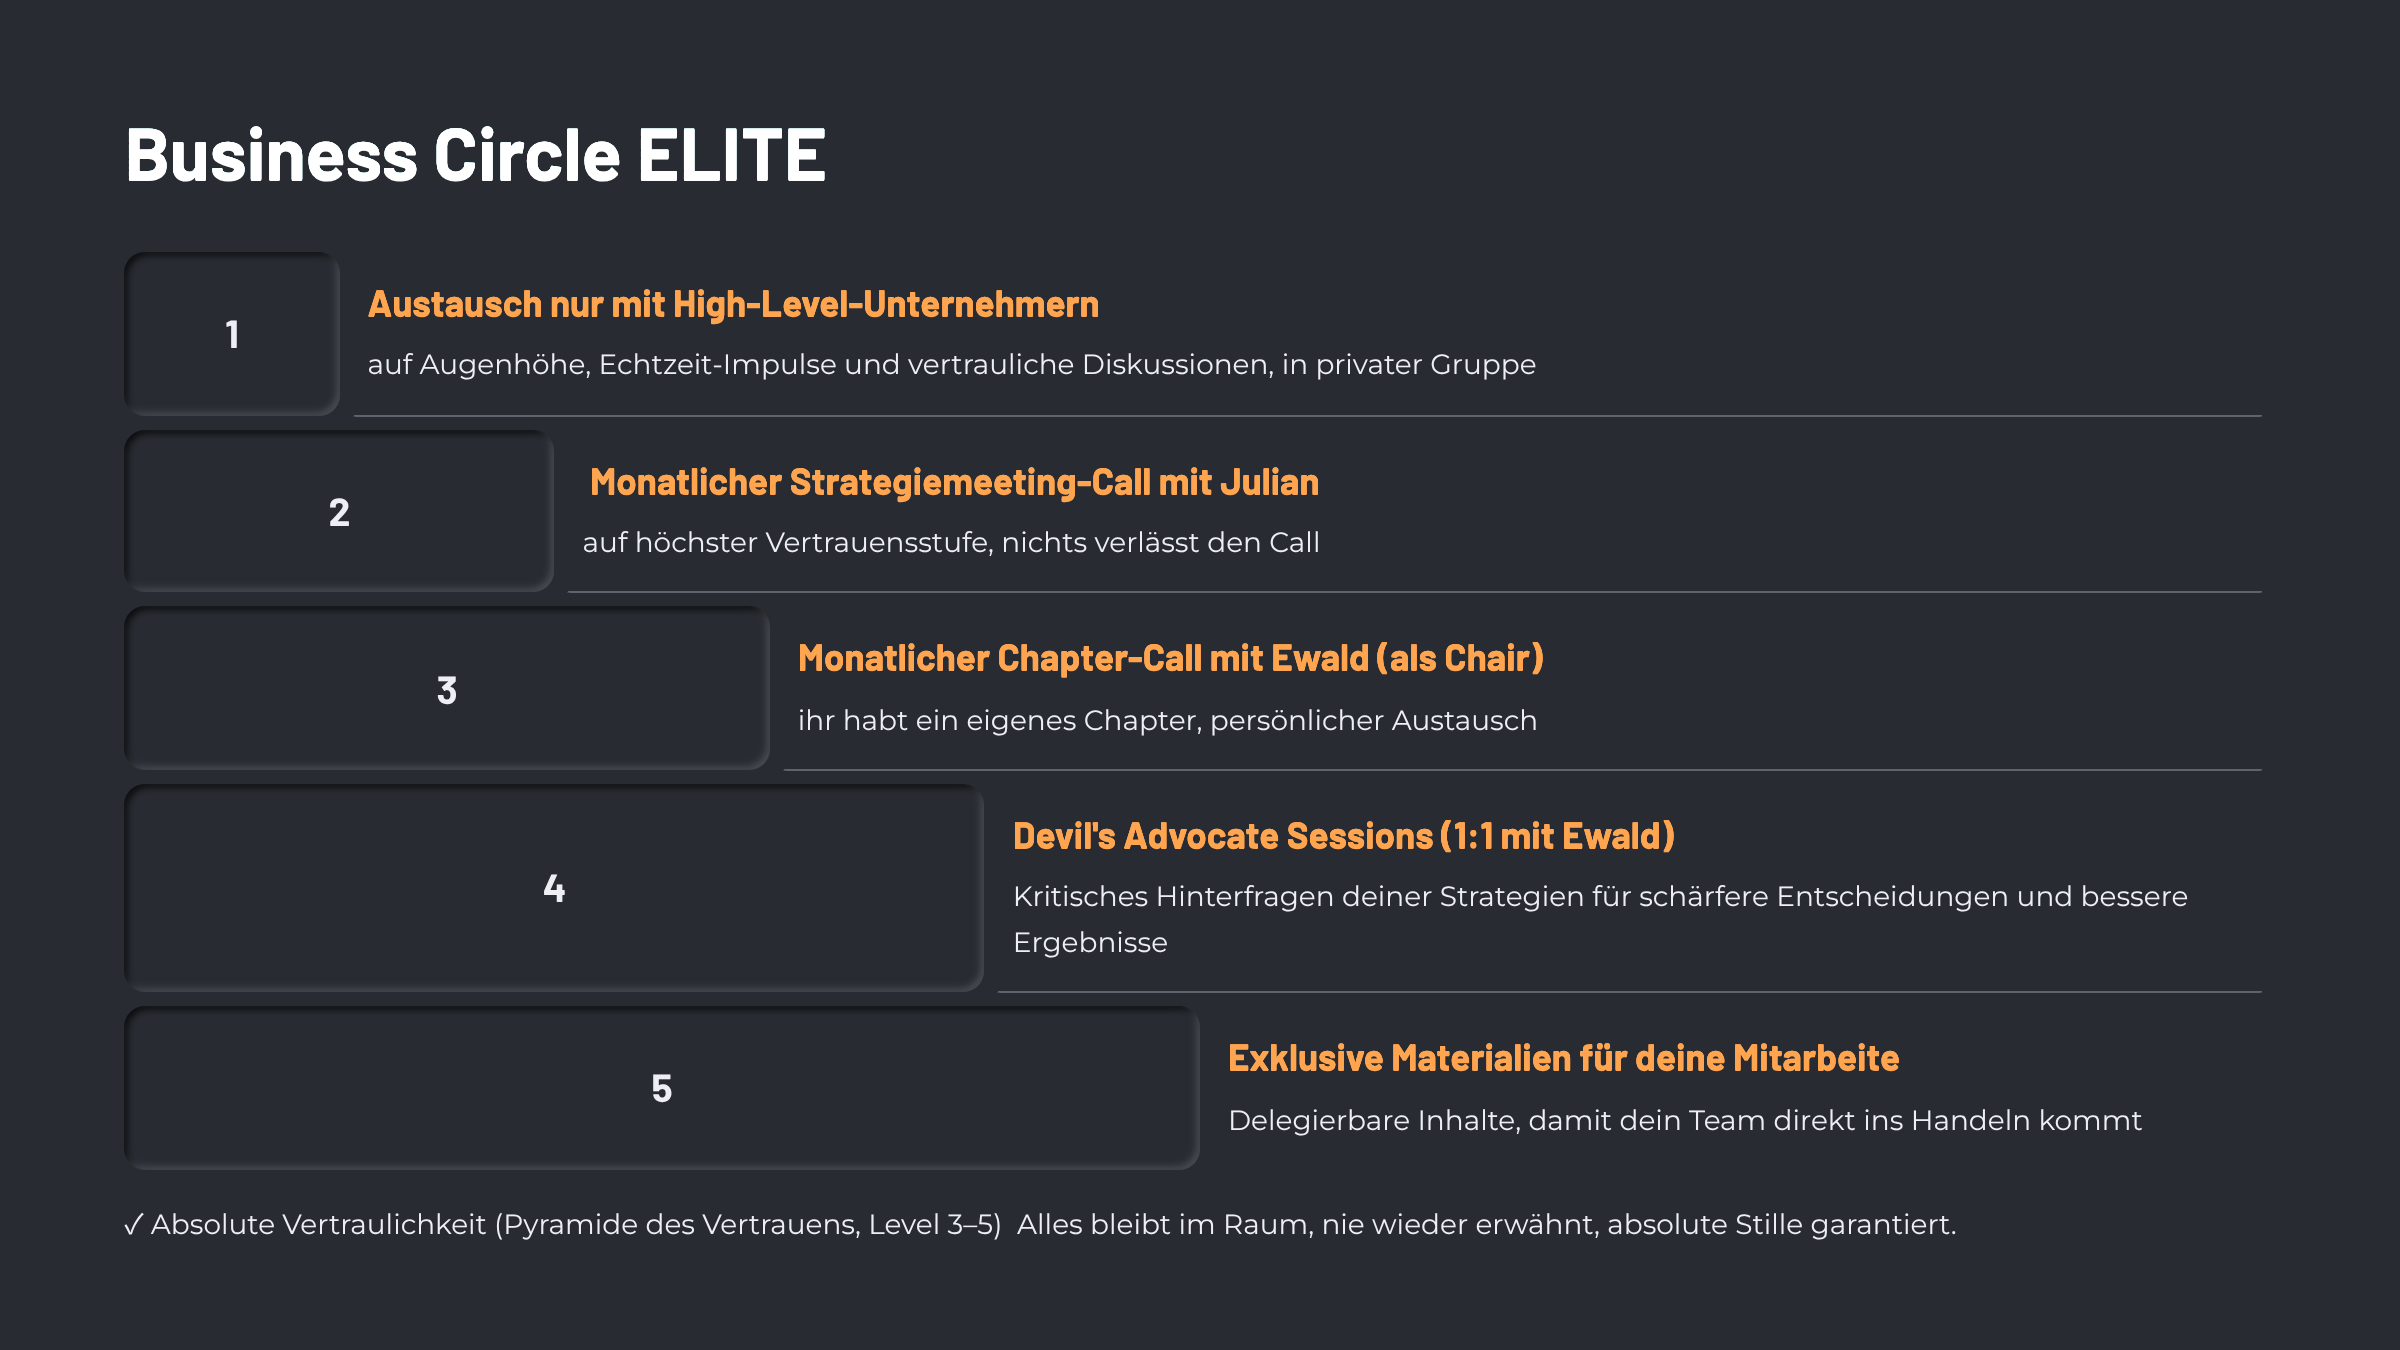The height and width of the screenshot is (1350, 2400).
Task: Select the numbered box 2
Action: [x=339, y=512]
